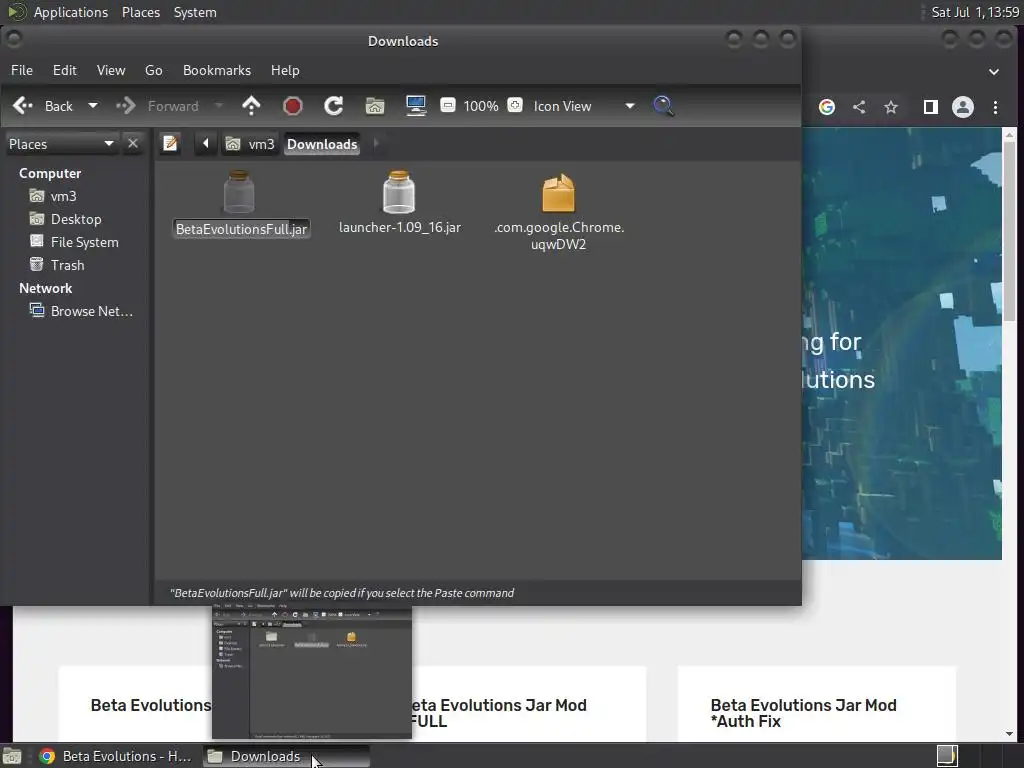Open the Places sidebar type dropdown
1024x768 pixels.
coord(61,144)
